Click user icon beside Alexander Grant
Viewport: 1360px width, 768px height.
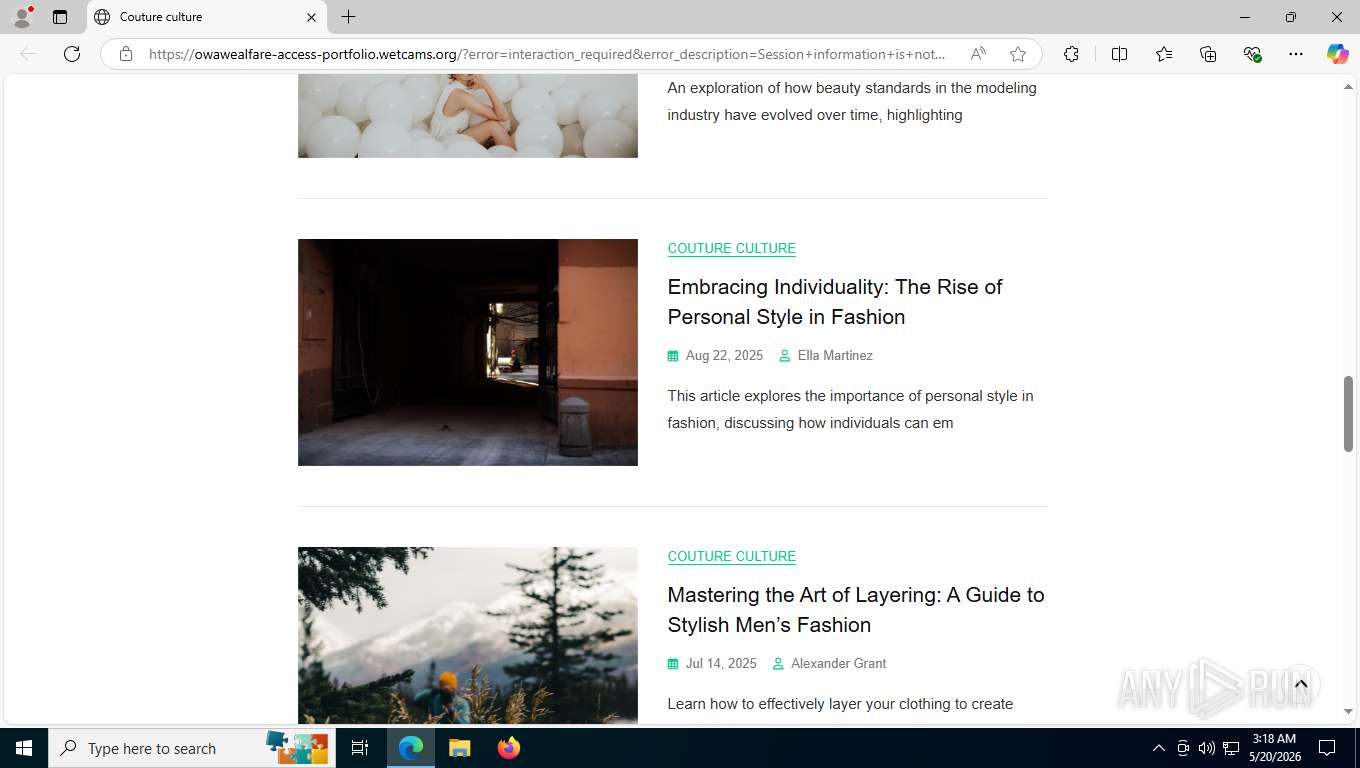click(778, 663)
